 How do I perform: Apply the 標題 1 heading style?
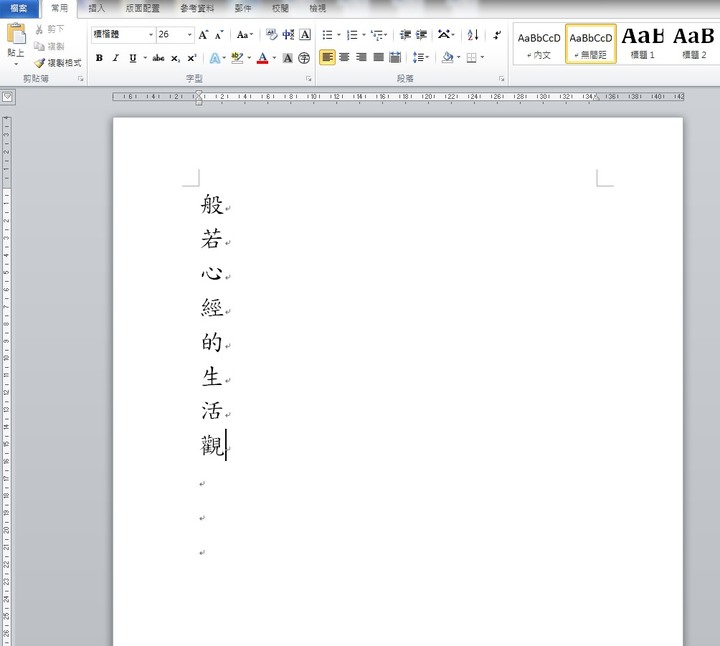click(x=642, y=45)
